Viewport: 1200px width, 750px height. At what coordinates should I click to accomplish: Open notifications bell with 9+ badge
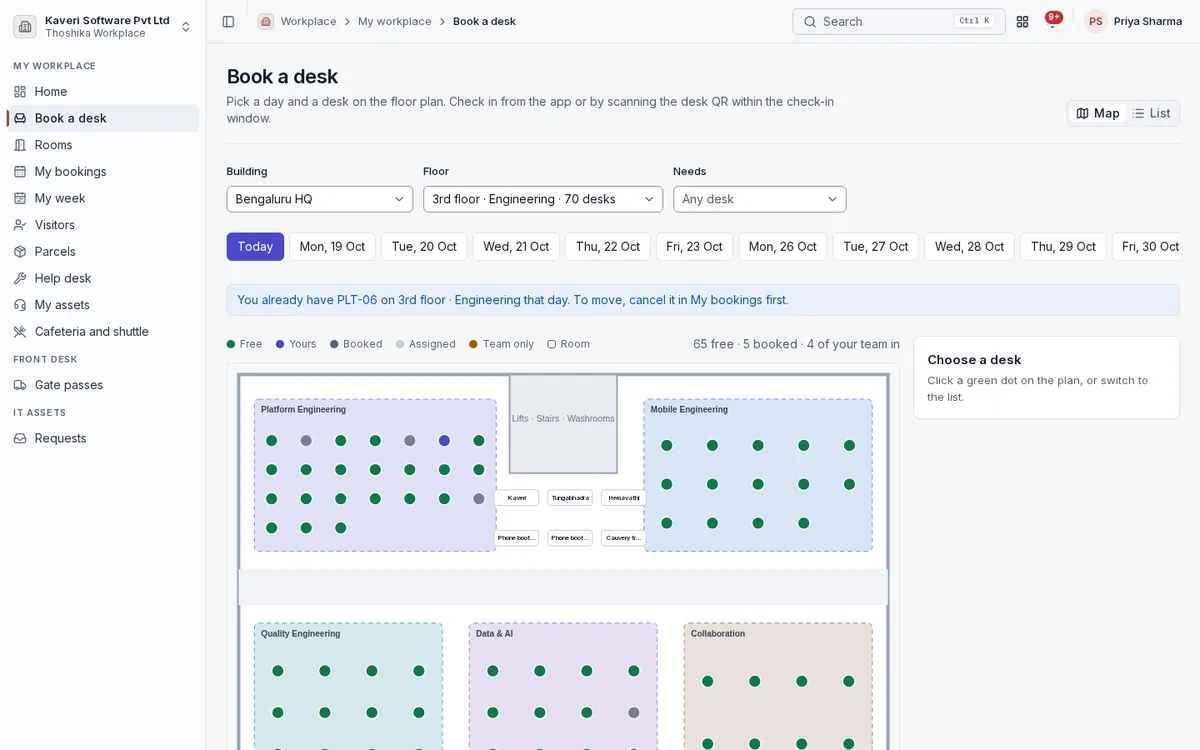tap(1052, 21)
